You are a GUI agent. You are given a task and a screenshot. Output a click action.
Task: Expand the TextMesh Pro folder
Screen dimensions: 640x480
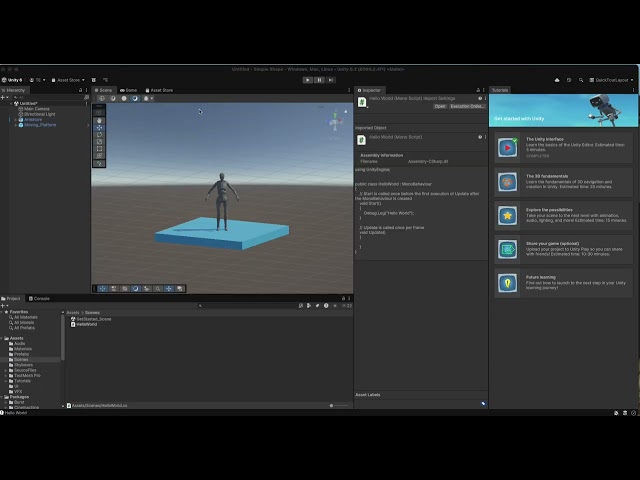pyautogui.click(x=6, y=376)
